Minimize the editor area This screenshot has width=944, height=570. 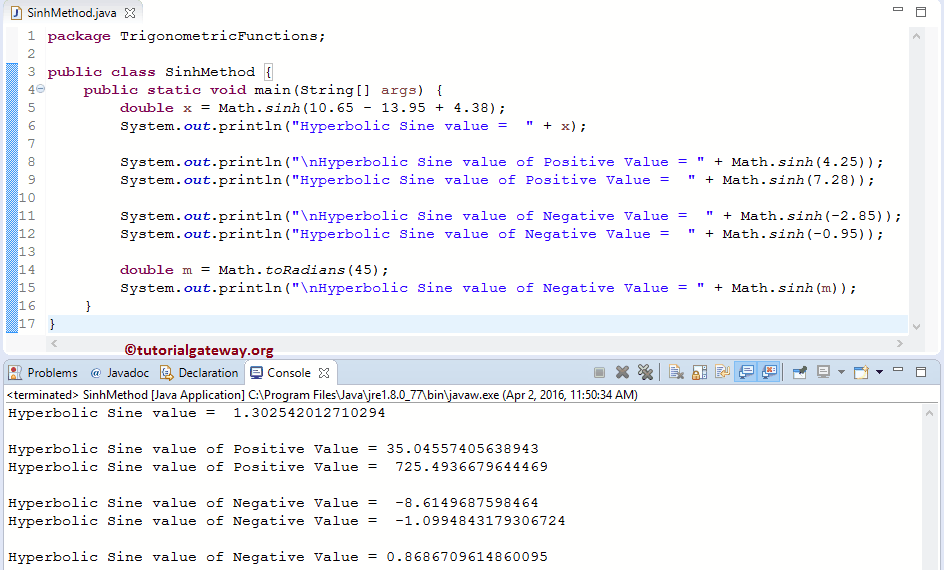click(x=898, y=10)
